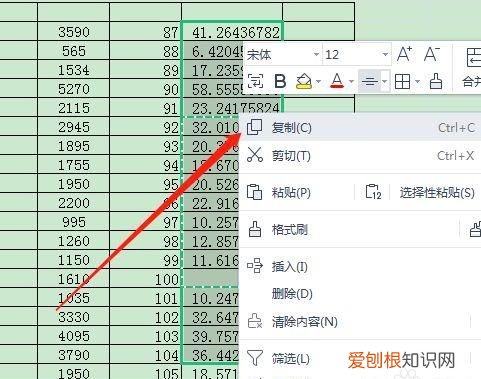Select the cell containing 2945

point(74,127)
